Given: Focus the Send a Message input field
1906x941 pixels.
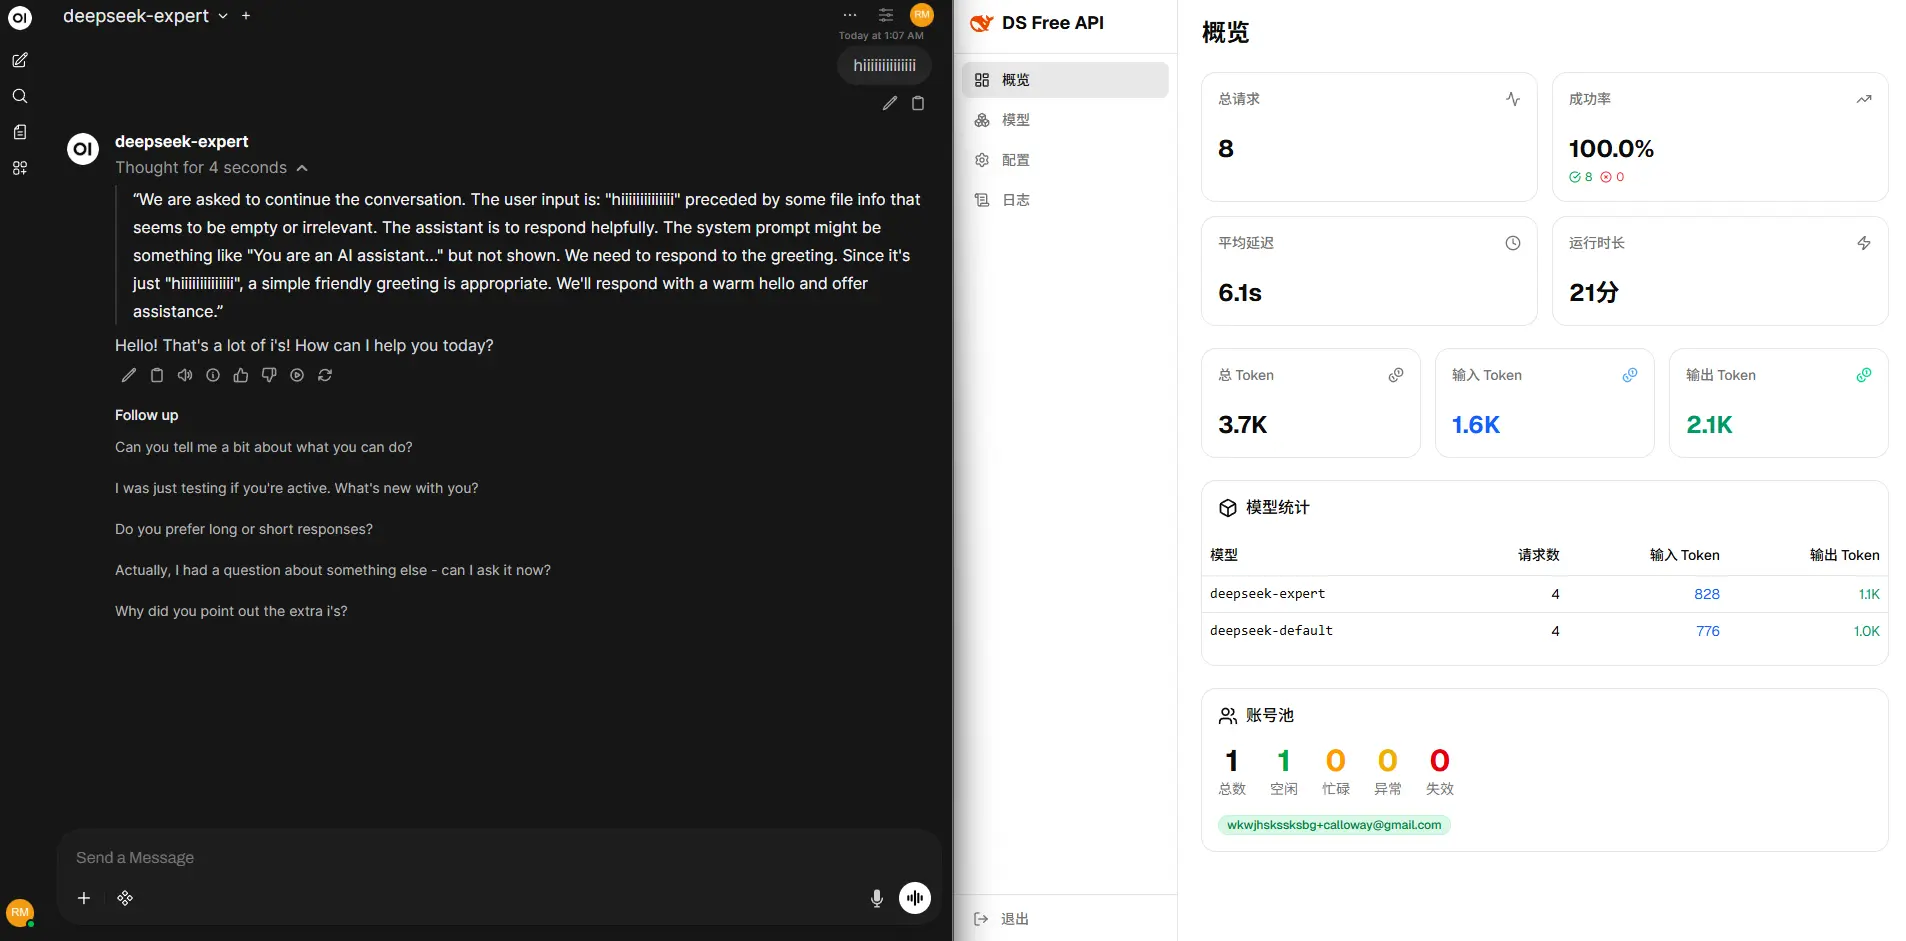Looking at the screenshot, I should [500, 858].
